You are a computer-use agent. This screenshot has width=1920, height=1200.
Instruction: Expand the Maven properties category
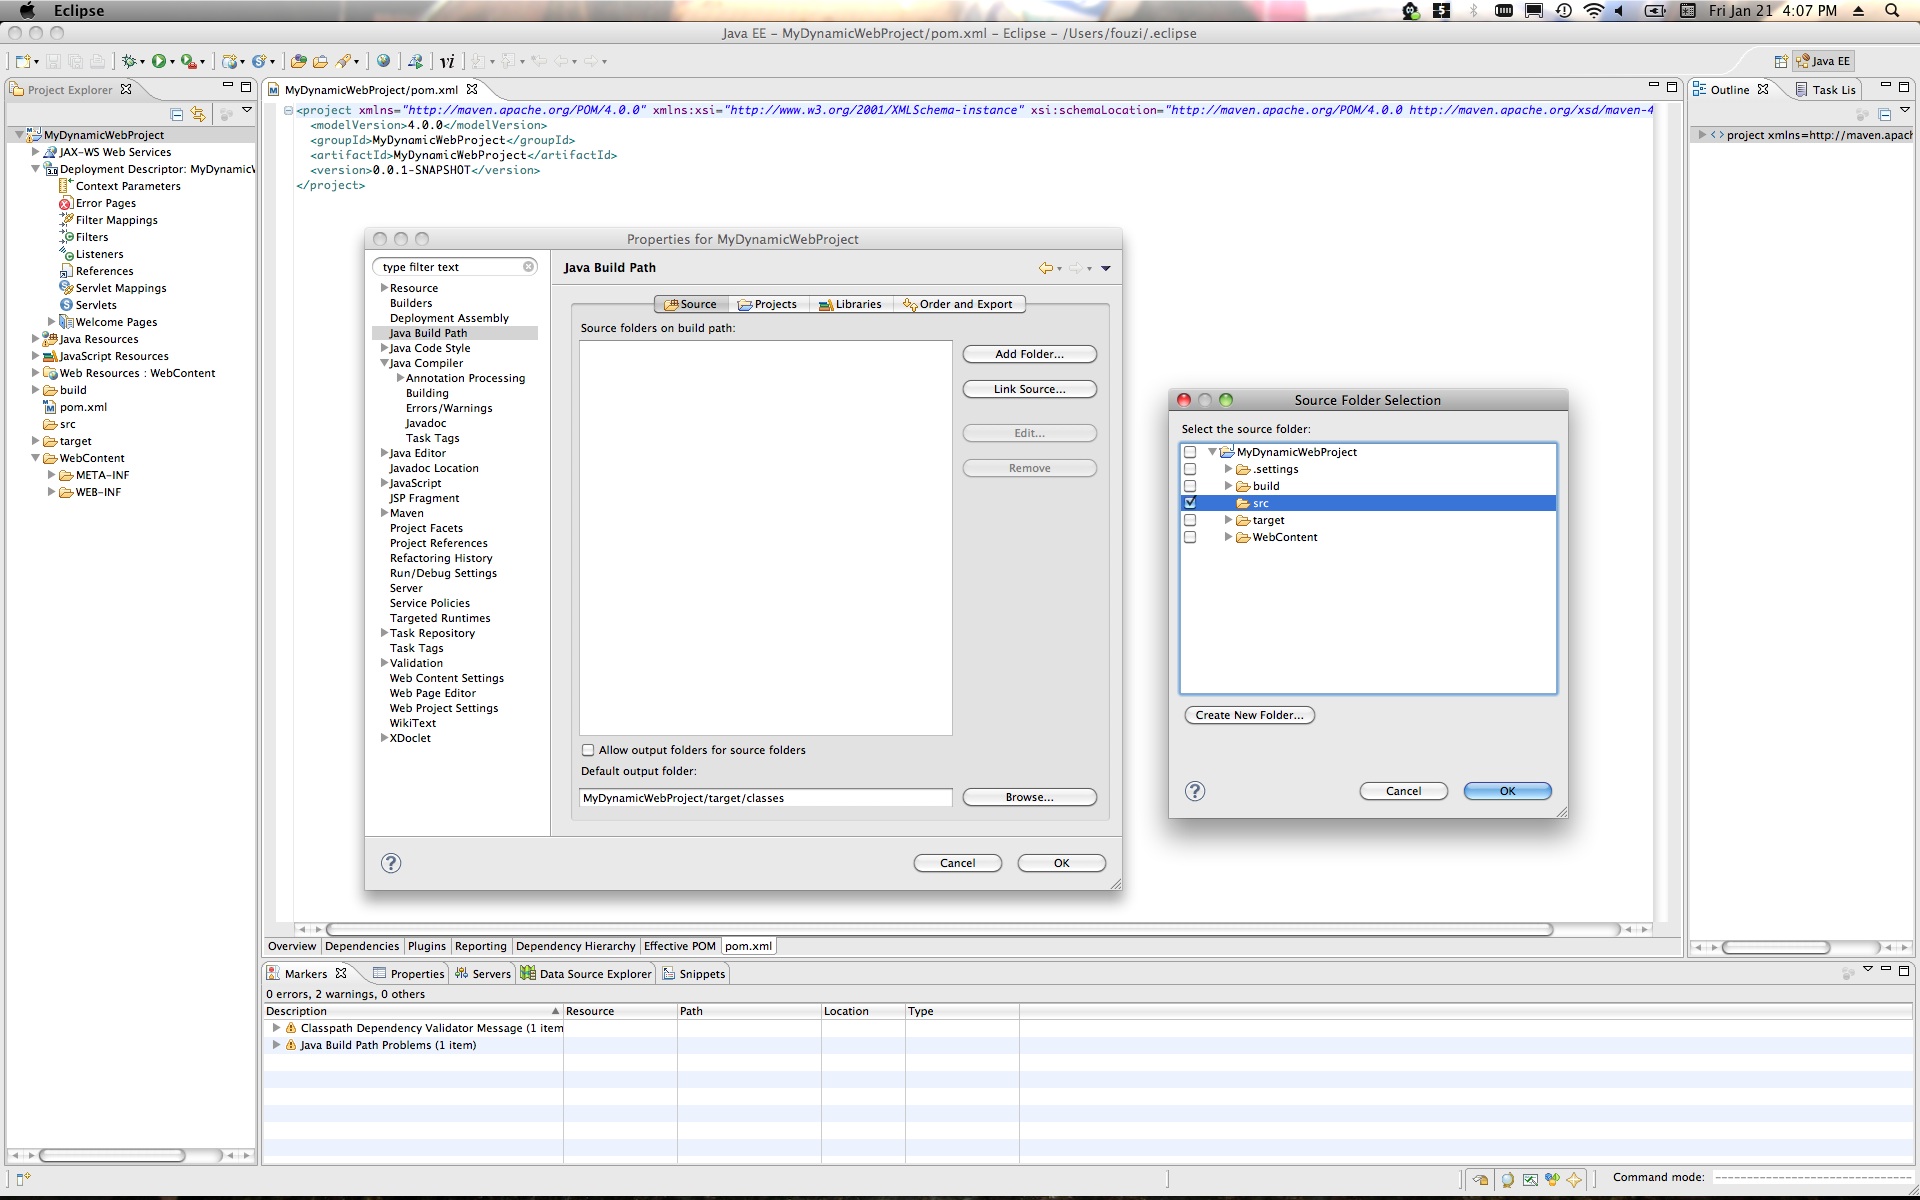(384, 513)
